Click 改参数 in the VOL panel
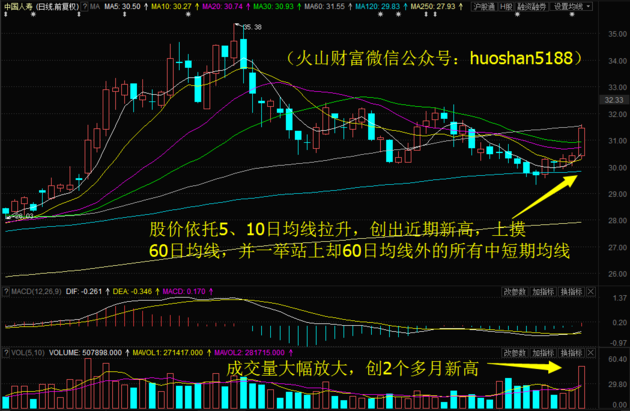This screenshot has height=411, width=630. coord(515,354)
